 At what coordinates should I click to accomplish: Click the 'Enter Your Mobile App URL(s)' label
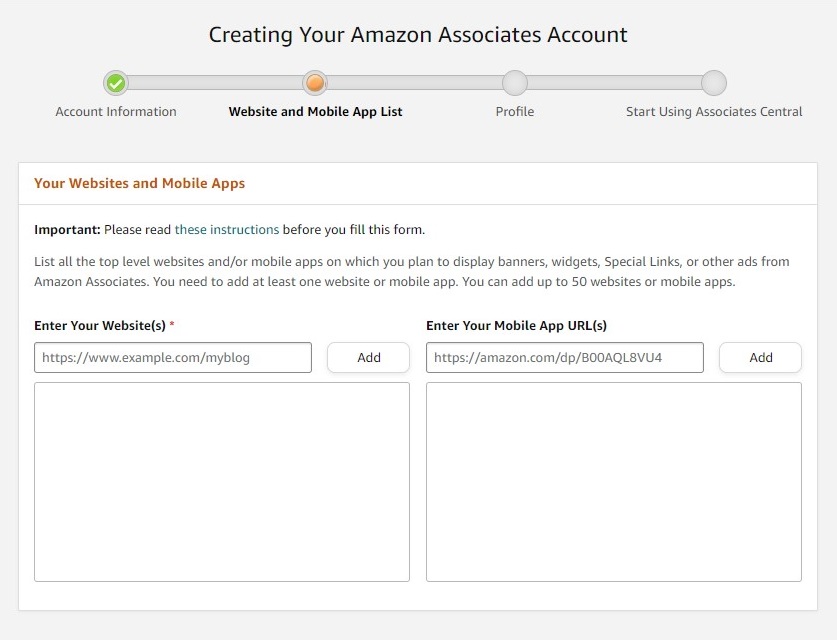(x=516, y=326)
